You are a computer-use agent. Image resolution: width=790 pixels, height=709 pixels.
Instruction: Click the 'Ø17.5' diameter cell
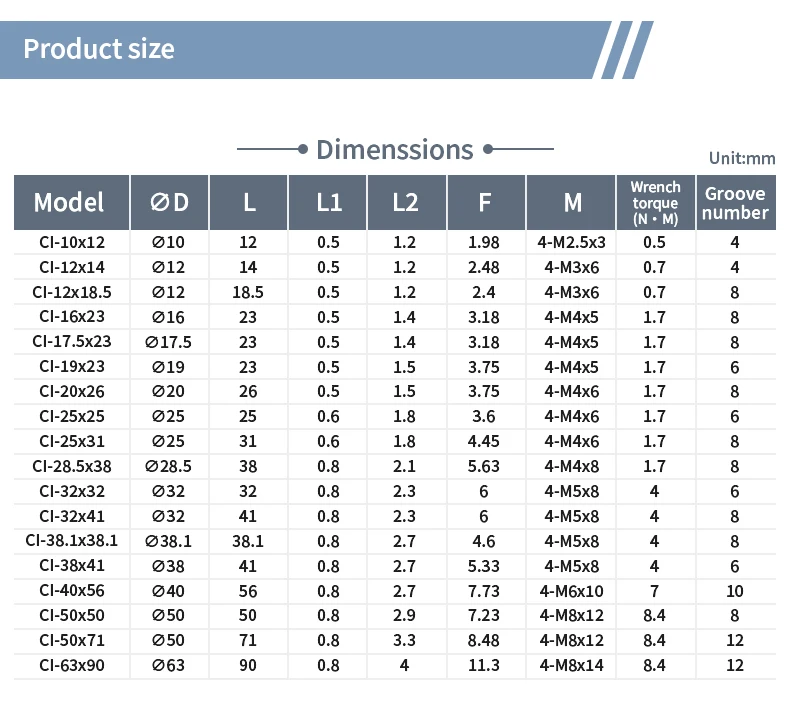168,342
